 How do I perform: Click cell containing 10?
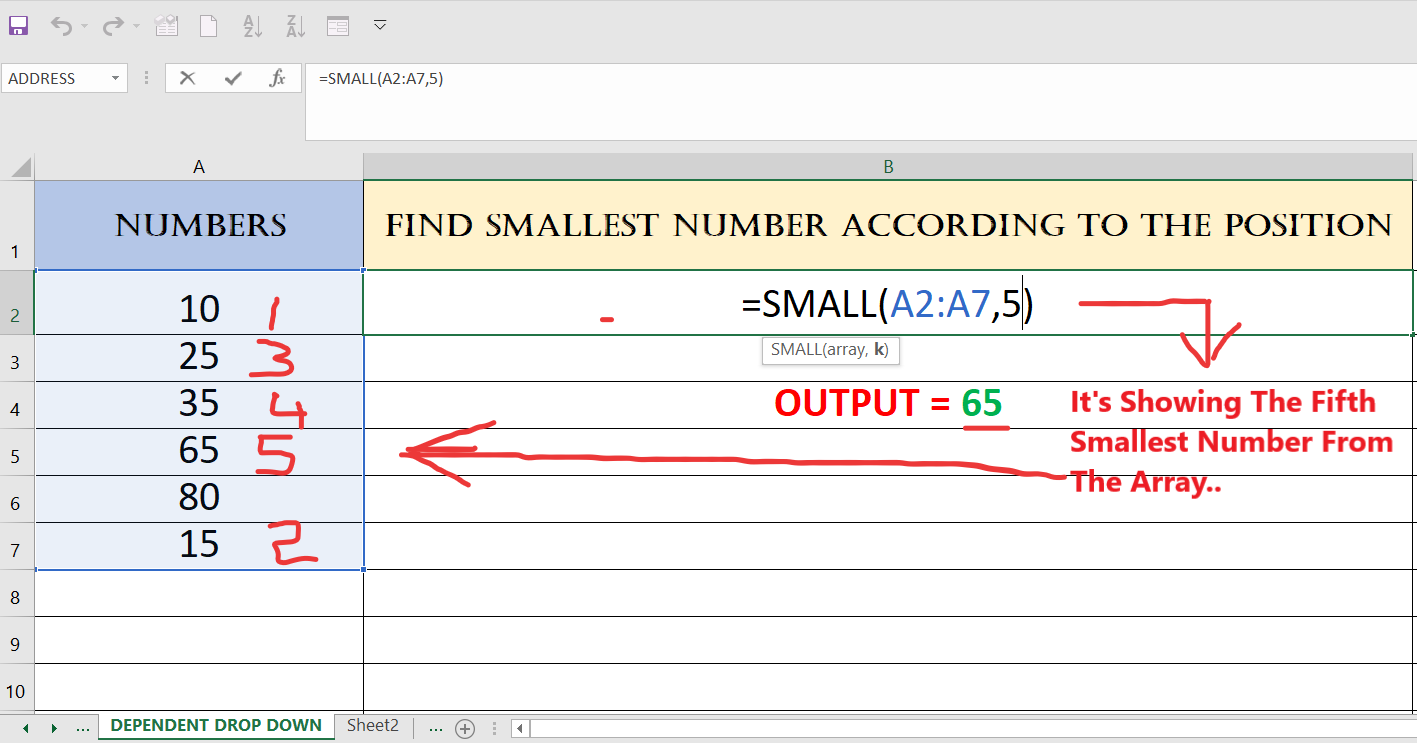click(x=199, y=302)
